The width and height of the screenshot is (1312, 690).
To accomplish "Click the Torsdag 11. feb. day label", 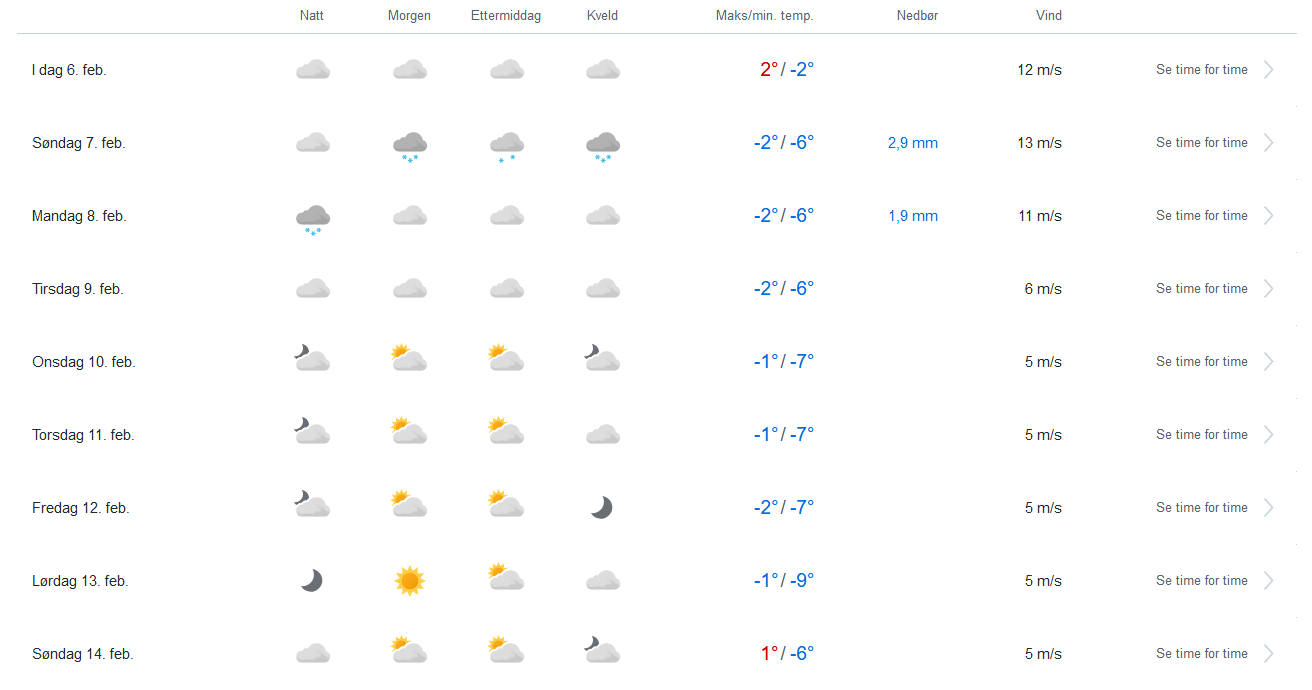I will (x=83, y=435).
